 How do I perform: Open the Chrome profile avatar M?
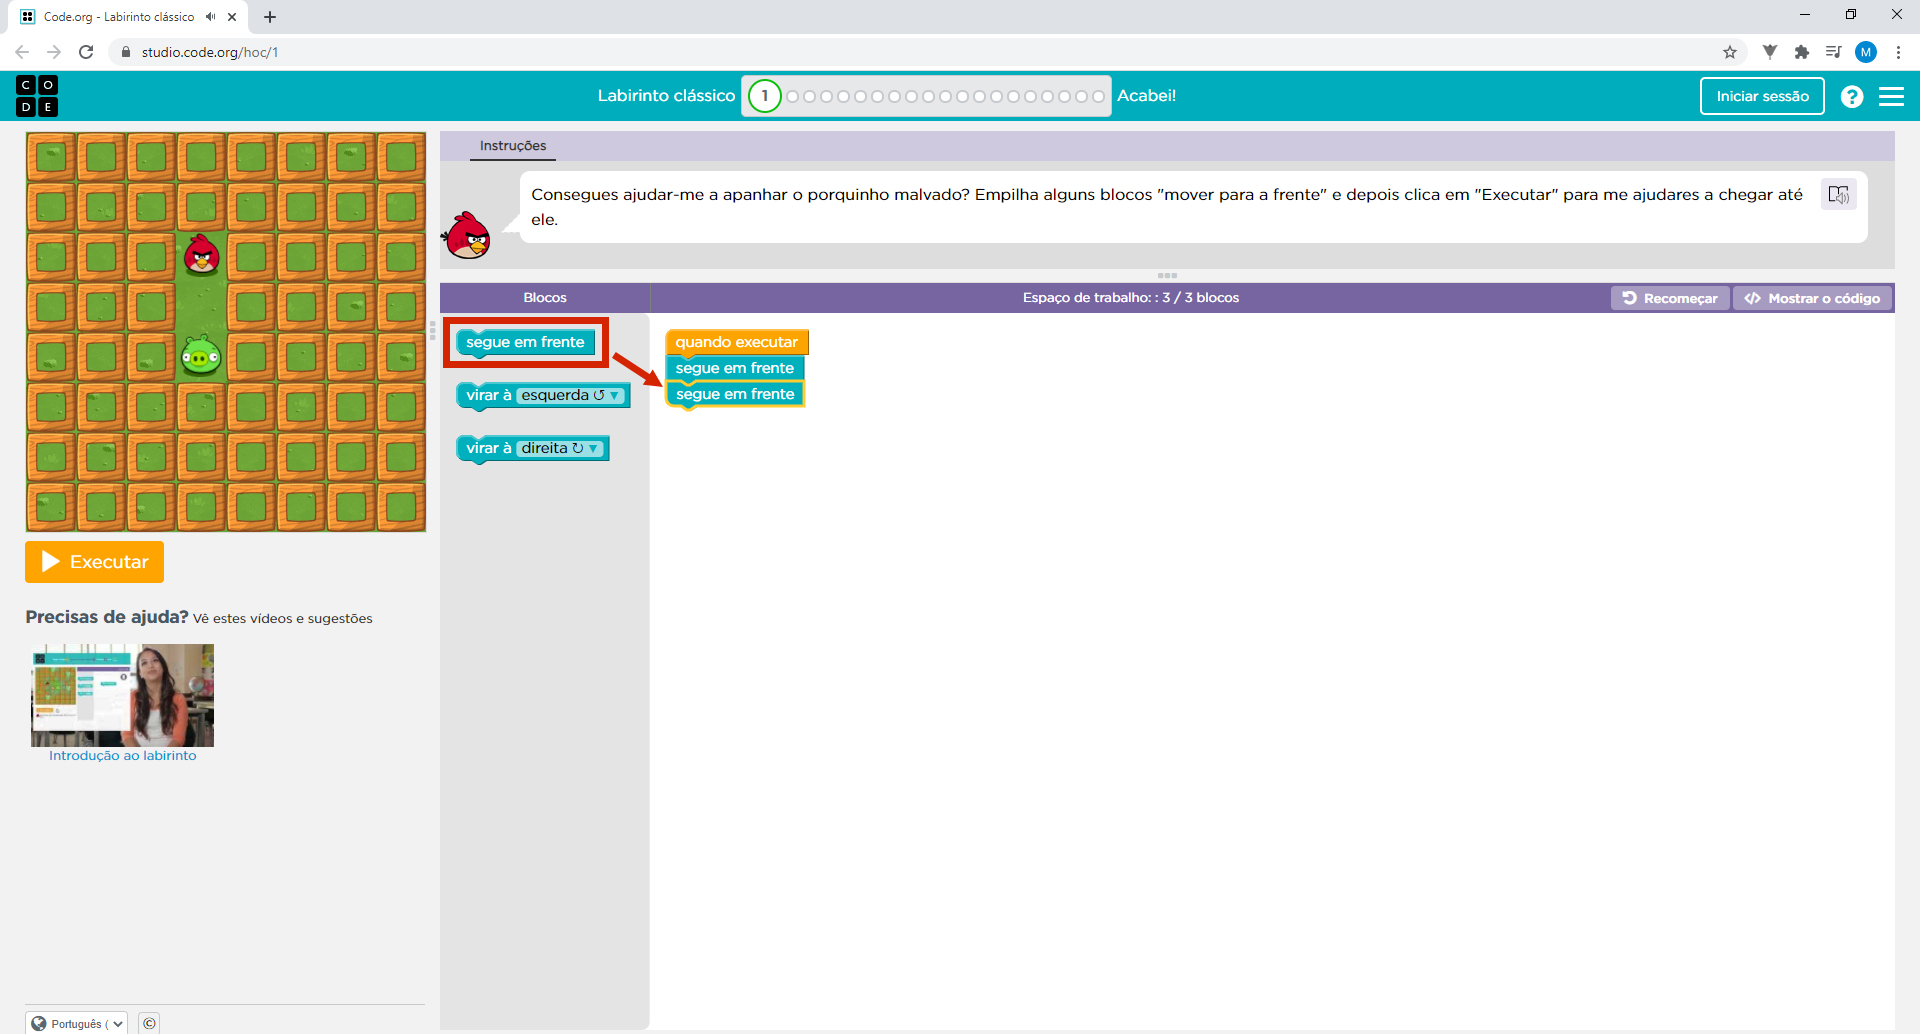coord(1866,52)
